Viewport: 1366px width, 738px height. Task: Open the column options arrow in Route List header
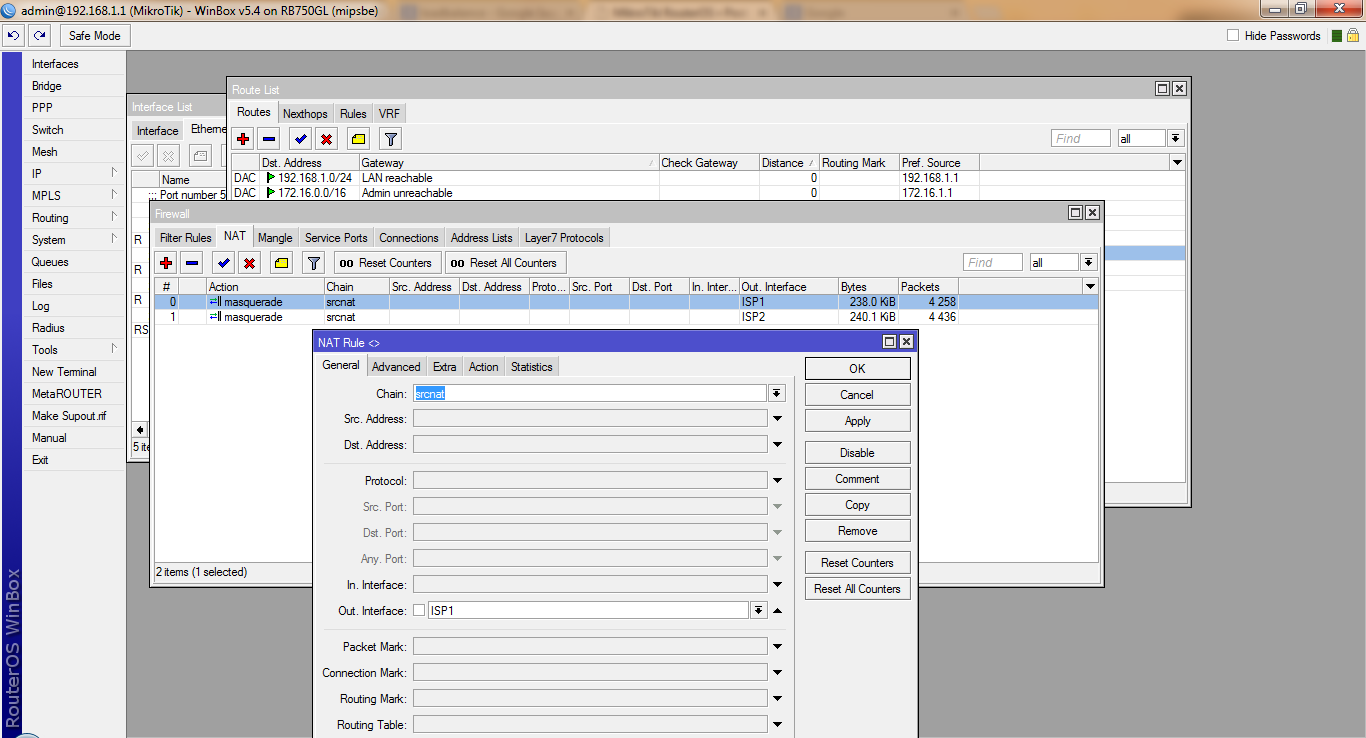[x=1177, y=163]
